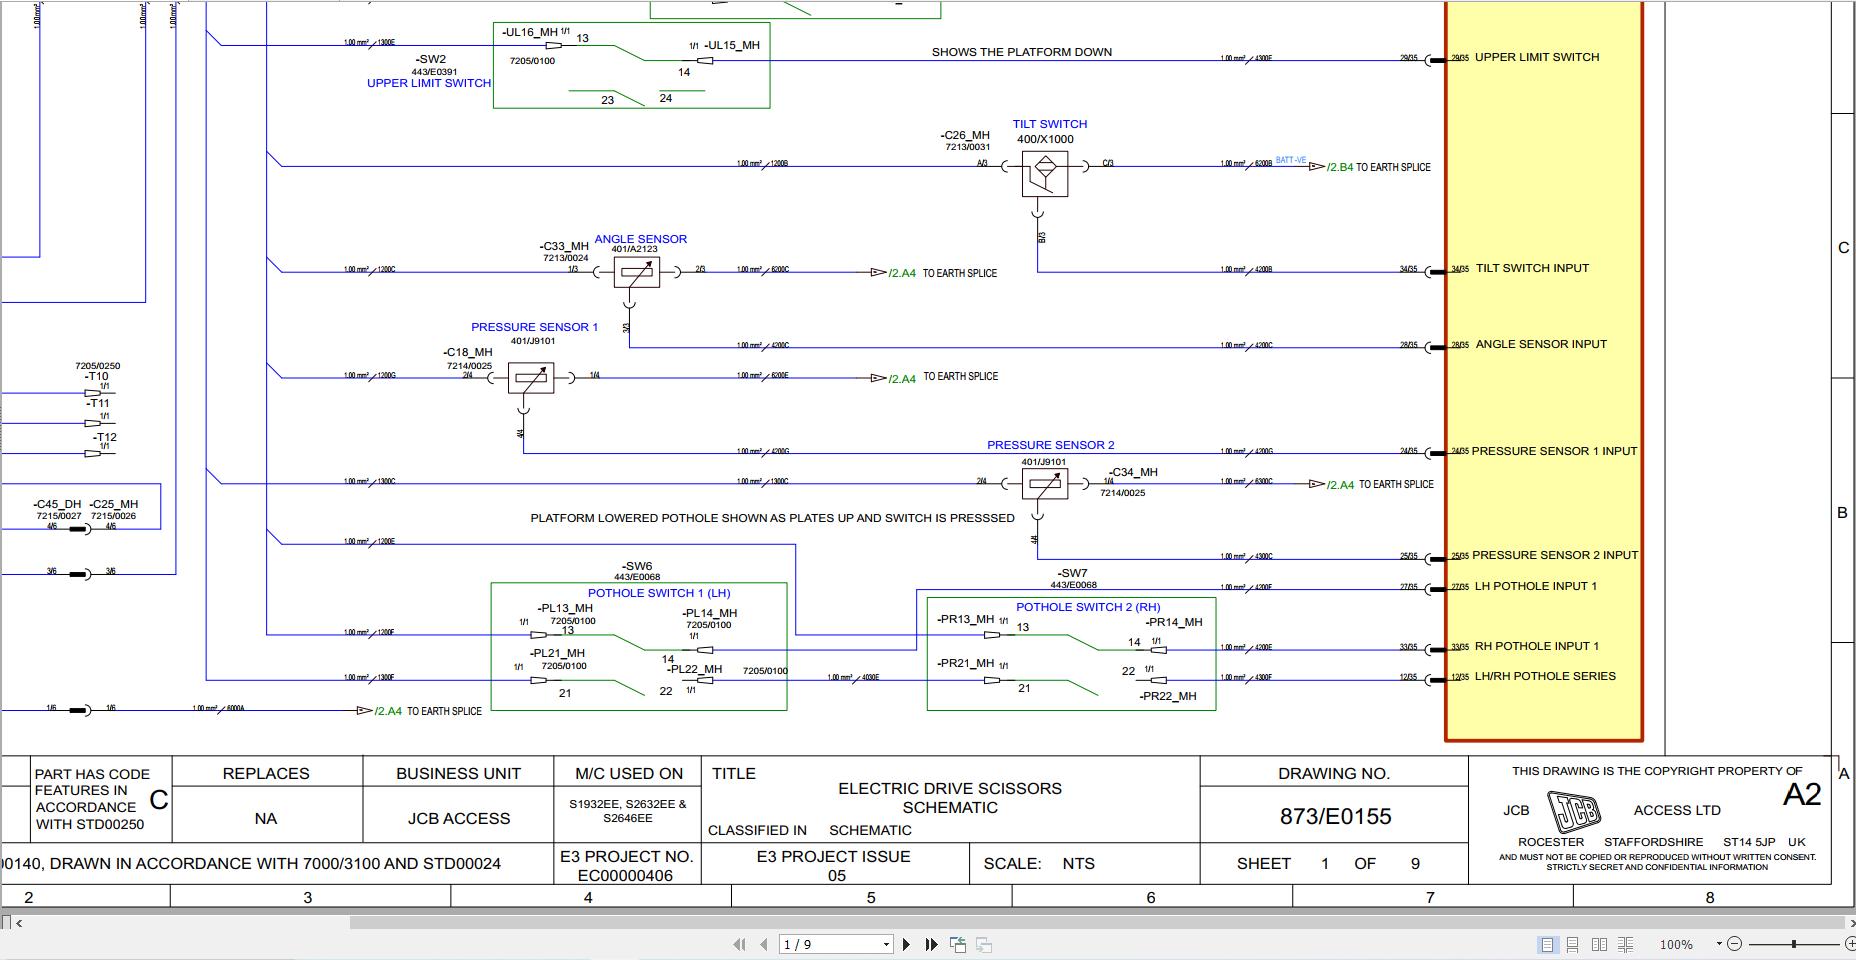Click the -UL16_MH terminal label
This screenshot has height=960, width=1856.
[x=529, y=32]
